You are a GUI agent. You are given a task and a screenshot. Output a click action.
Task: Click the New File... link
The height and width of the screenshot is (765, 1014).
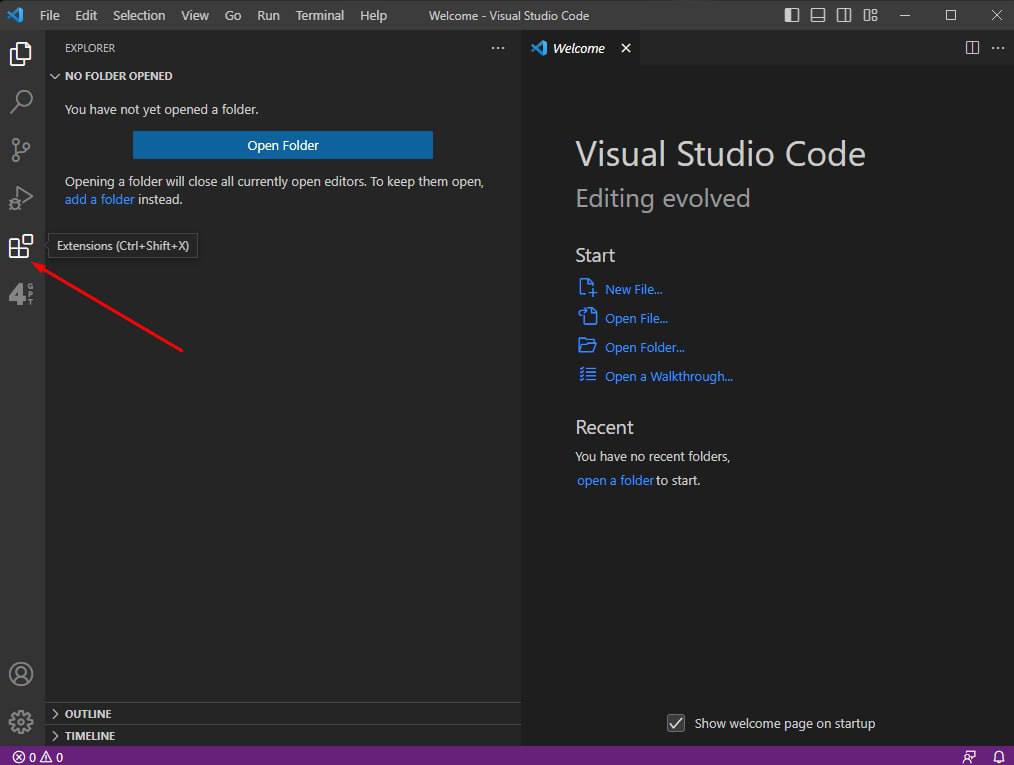[634, 290]
